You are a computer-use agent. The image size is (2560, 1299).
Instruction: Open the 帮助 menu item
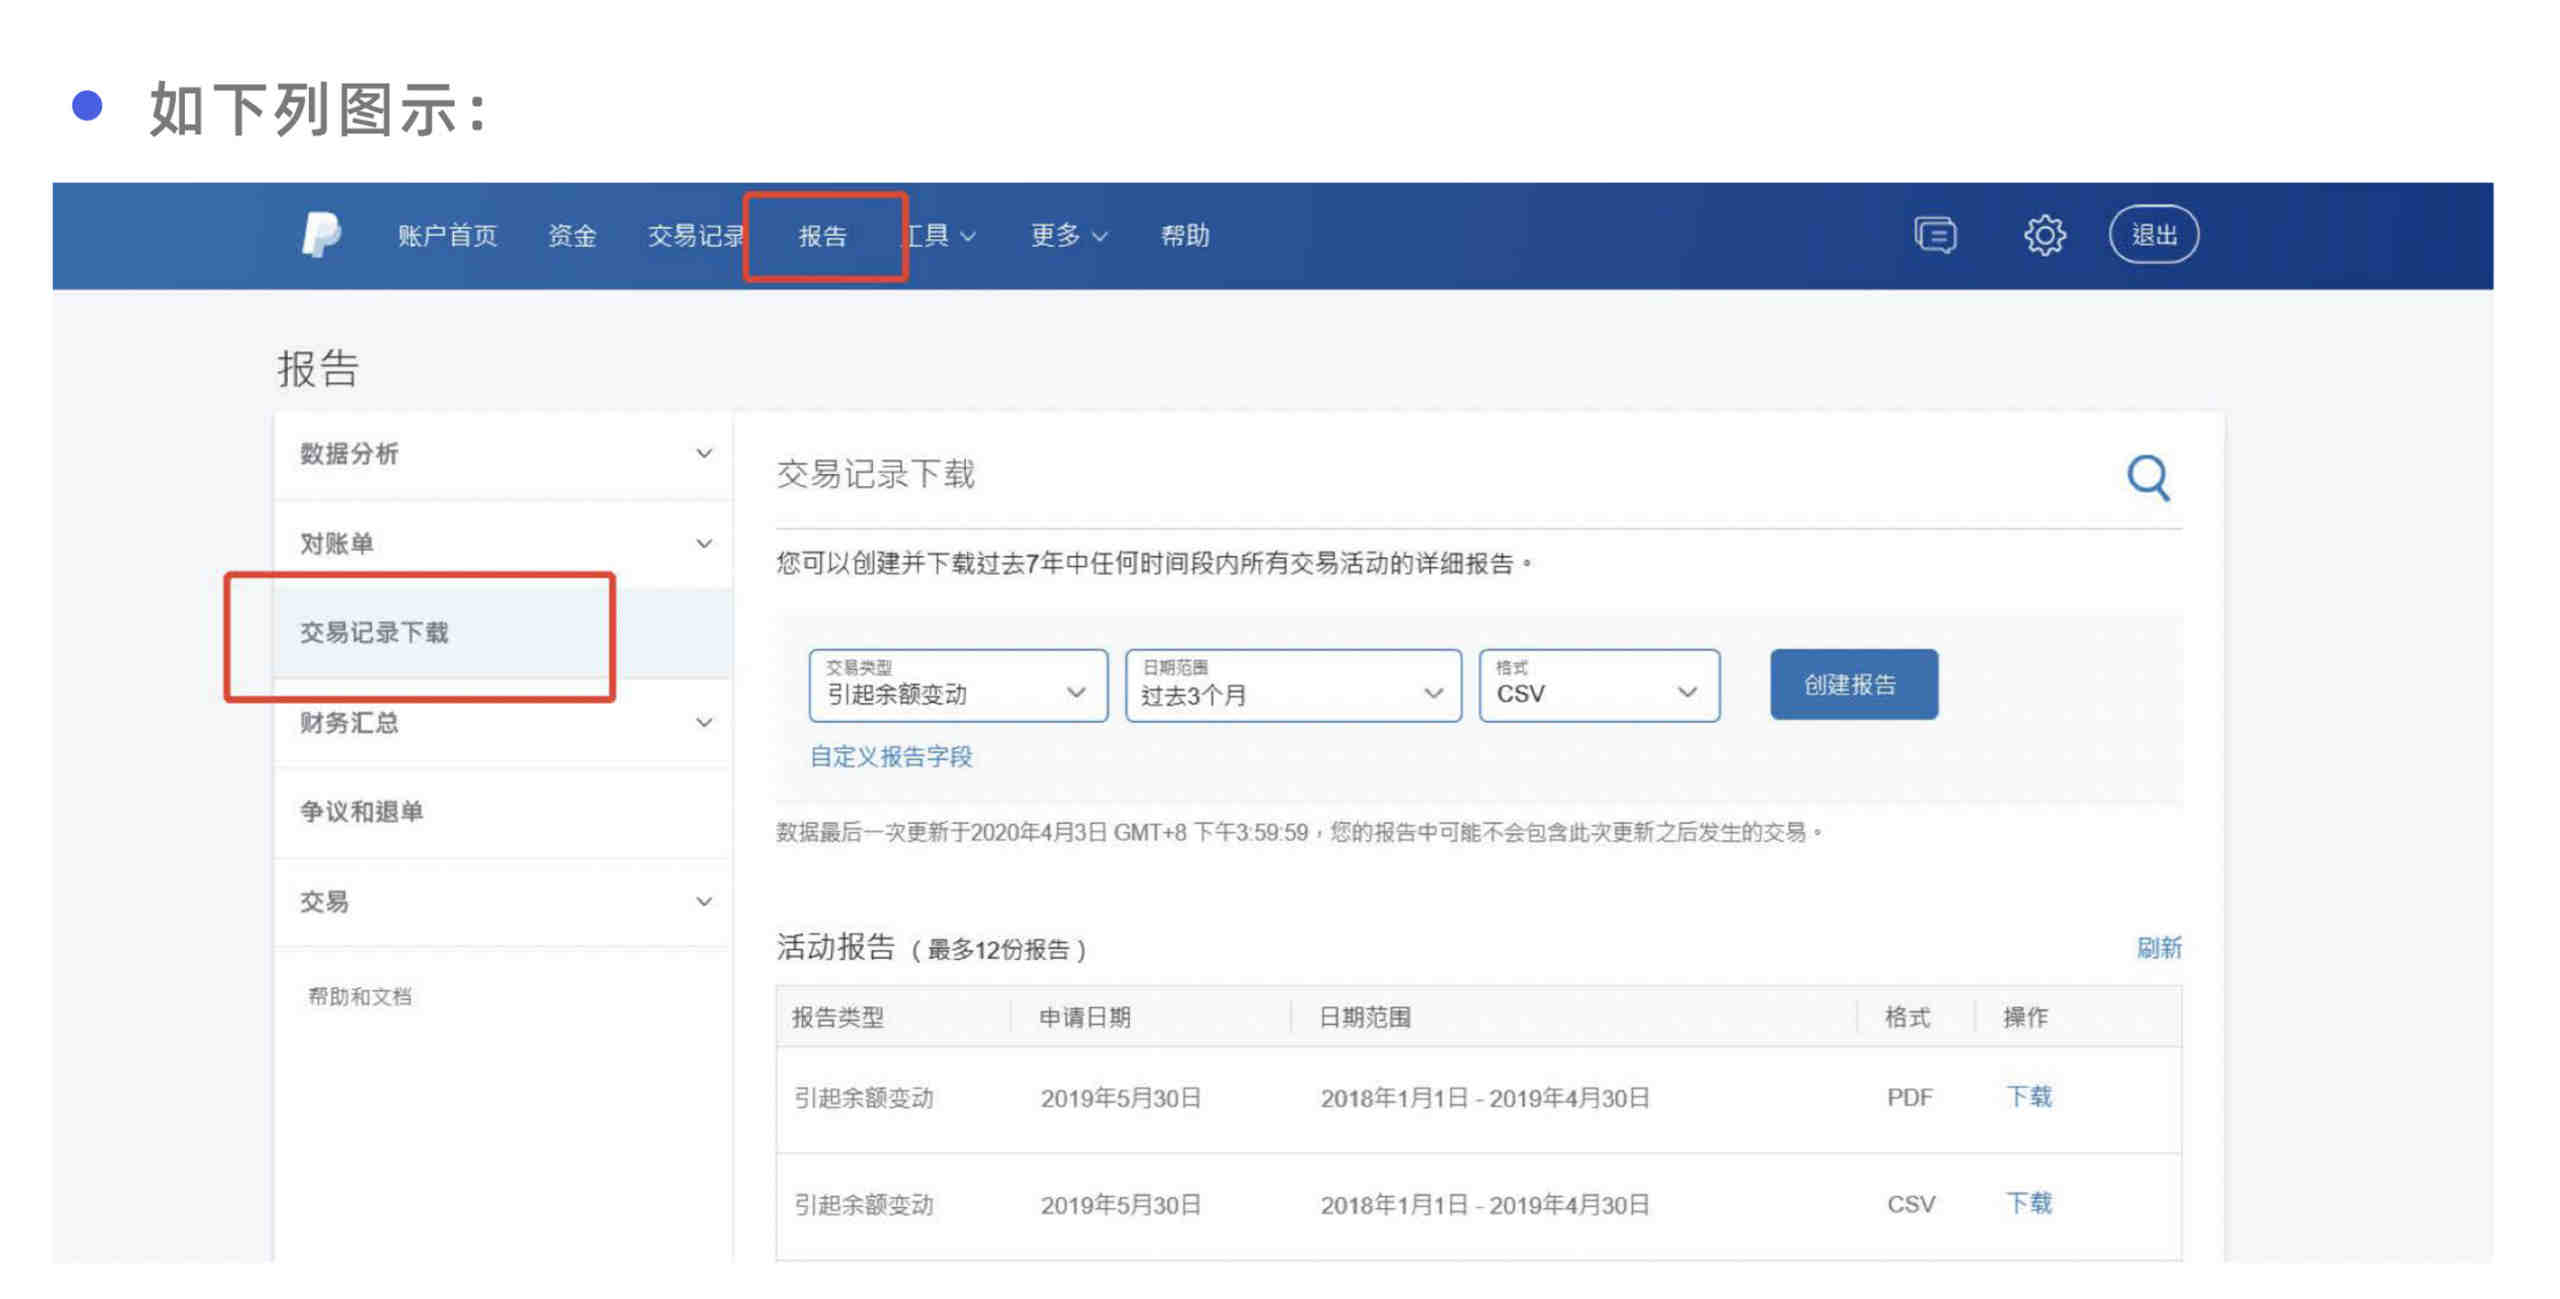pyautogui.click(x=1184, y=236)
